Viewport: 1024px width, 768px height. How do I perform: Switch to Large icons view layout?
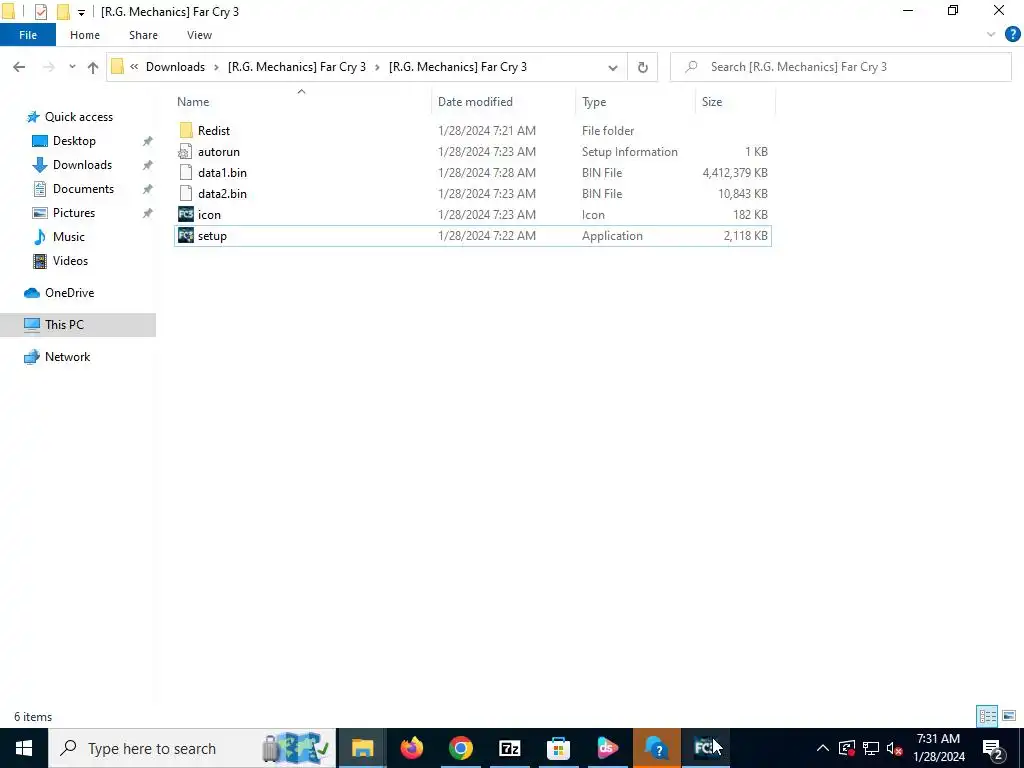coord(1009,716)
